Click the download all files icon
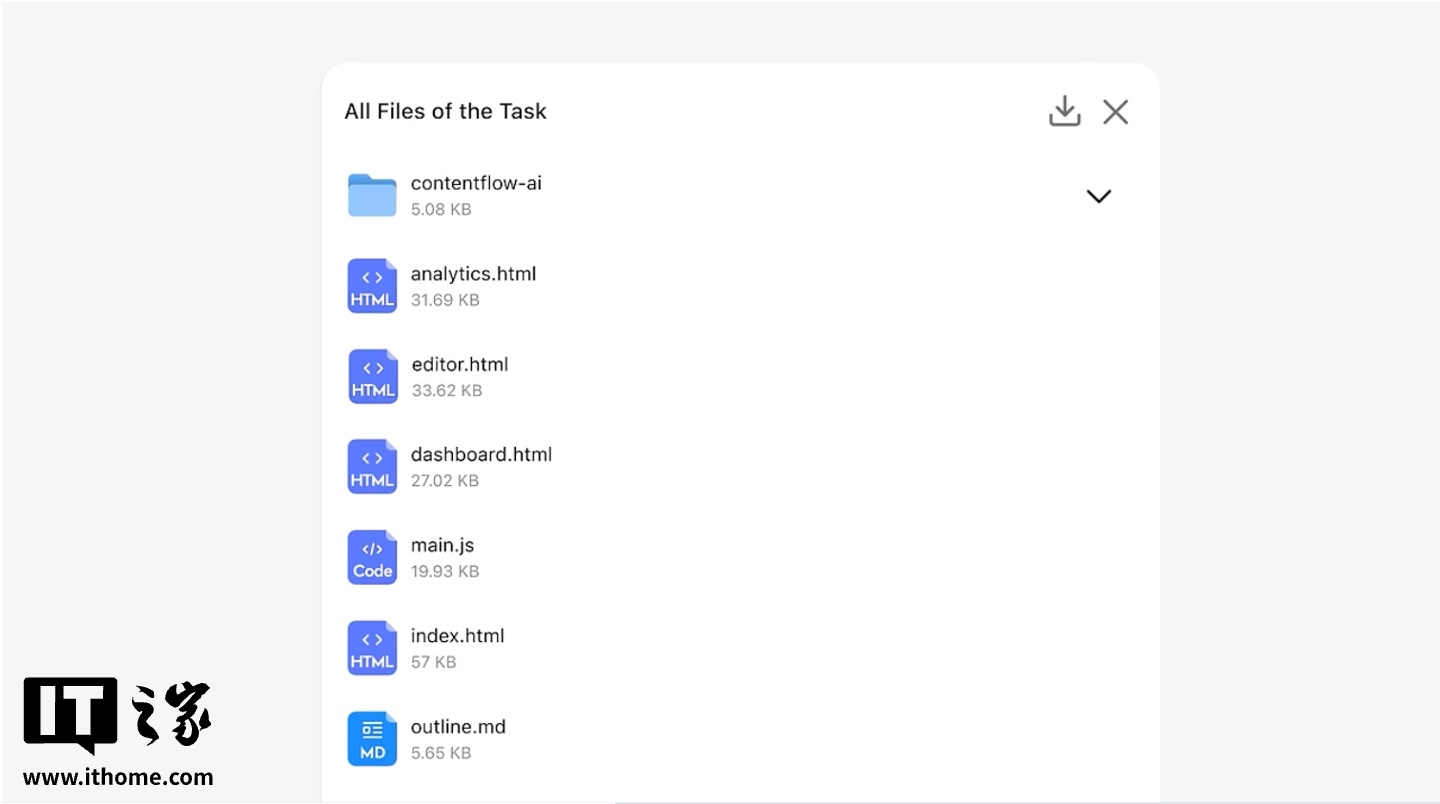 (1064, 111)
